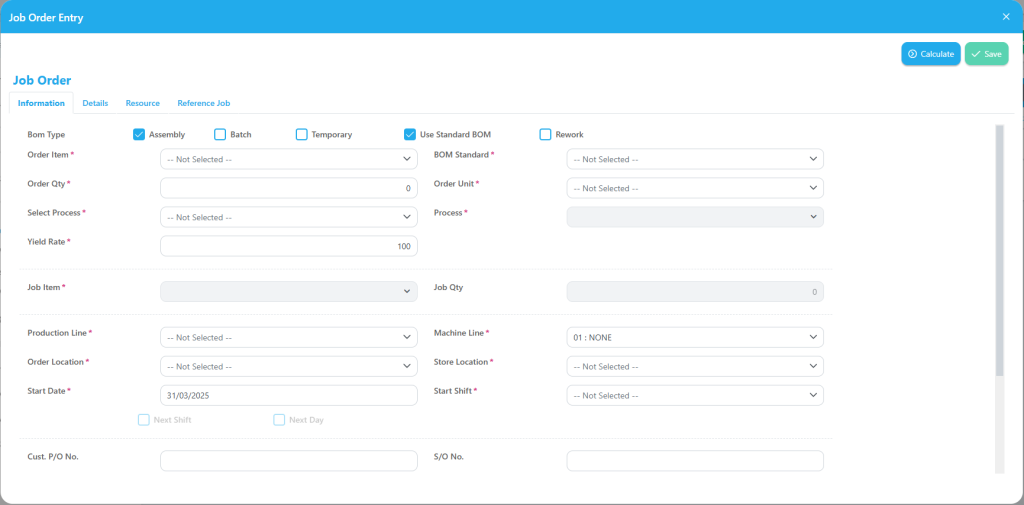Change the Machine Line selection

[x=695, y=337]
